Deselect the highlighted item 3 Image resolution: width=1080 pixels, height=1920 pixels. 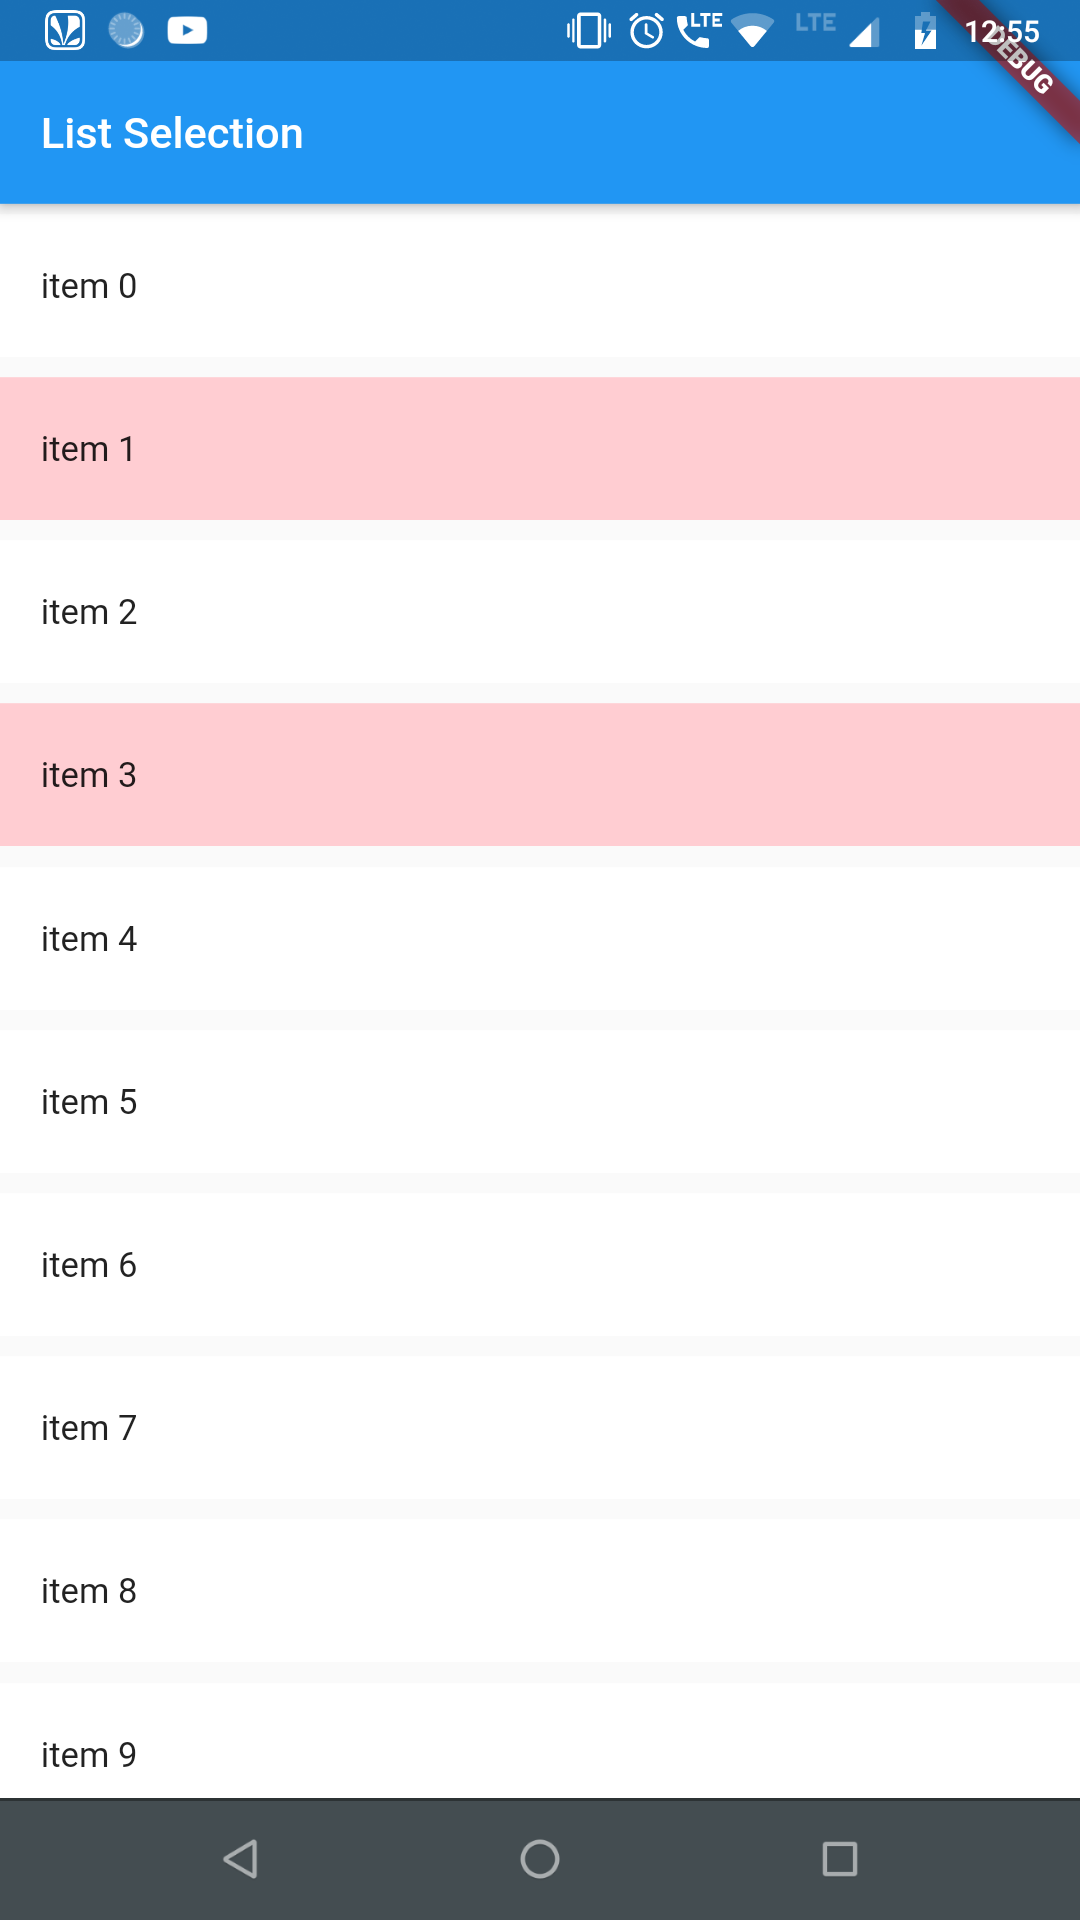click(540, 775)
